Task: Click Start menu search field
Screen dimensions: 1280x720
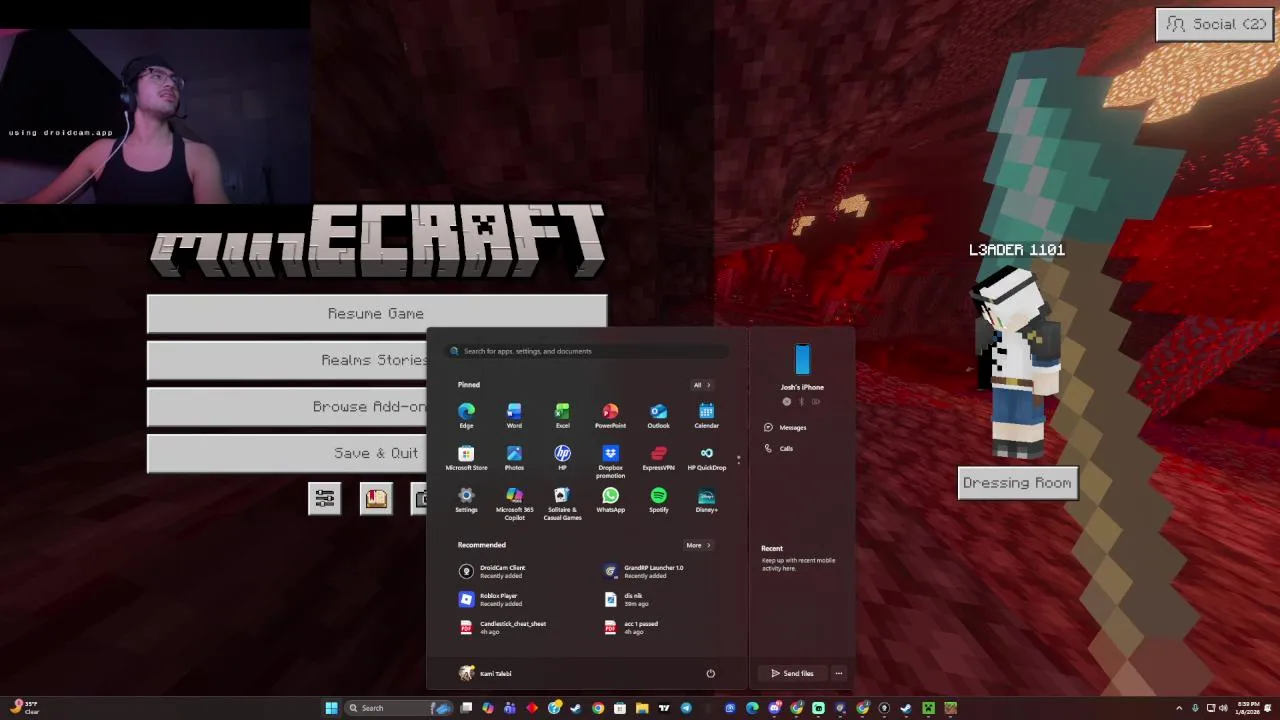Action: pos(588,351)
